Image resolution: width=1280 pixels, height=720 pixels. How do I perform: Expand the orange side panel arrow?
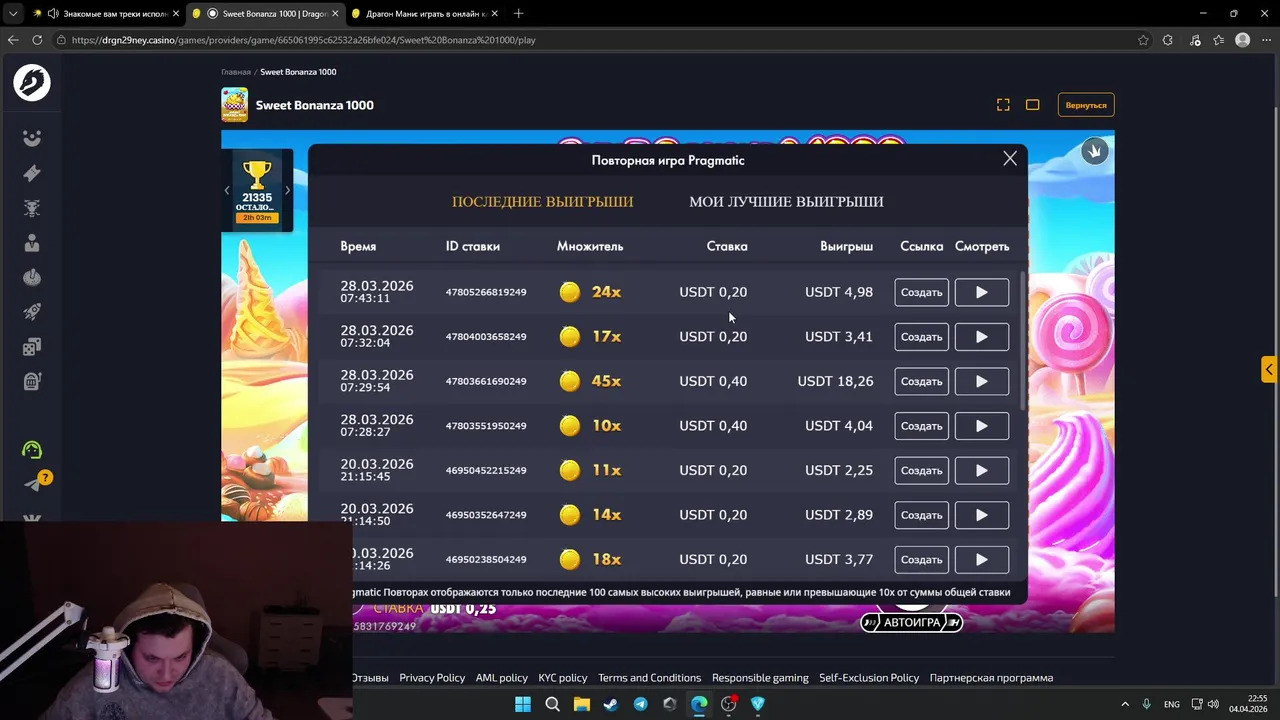coord(1268,369)
